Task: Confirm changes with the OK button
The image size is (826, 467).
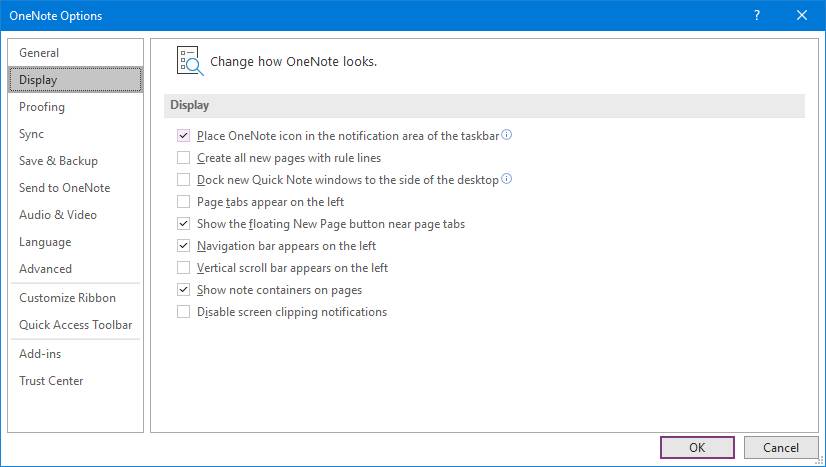Action: point(697,448)
